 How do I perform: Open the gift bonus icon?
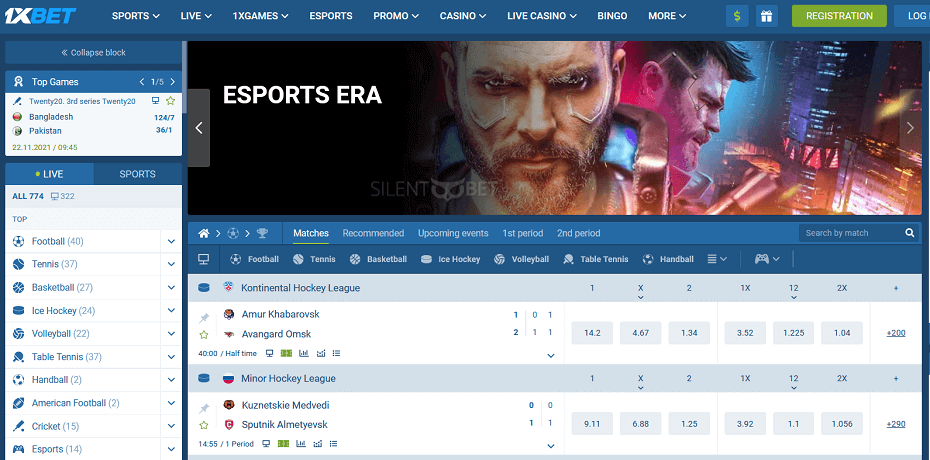767,16
